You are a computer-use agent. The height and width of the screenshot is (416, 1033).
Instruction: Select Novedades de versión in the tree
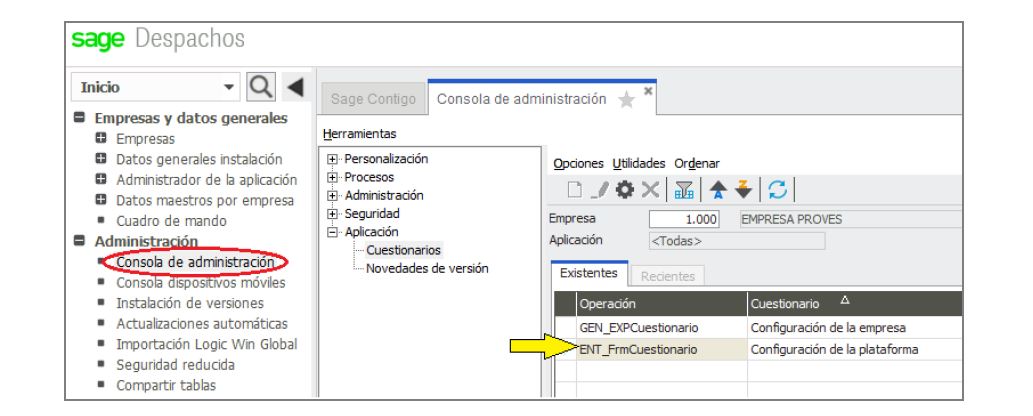[x=427, y=268]
